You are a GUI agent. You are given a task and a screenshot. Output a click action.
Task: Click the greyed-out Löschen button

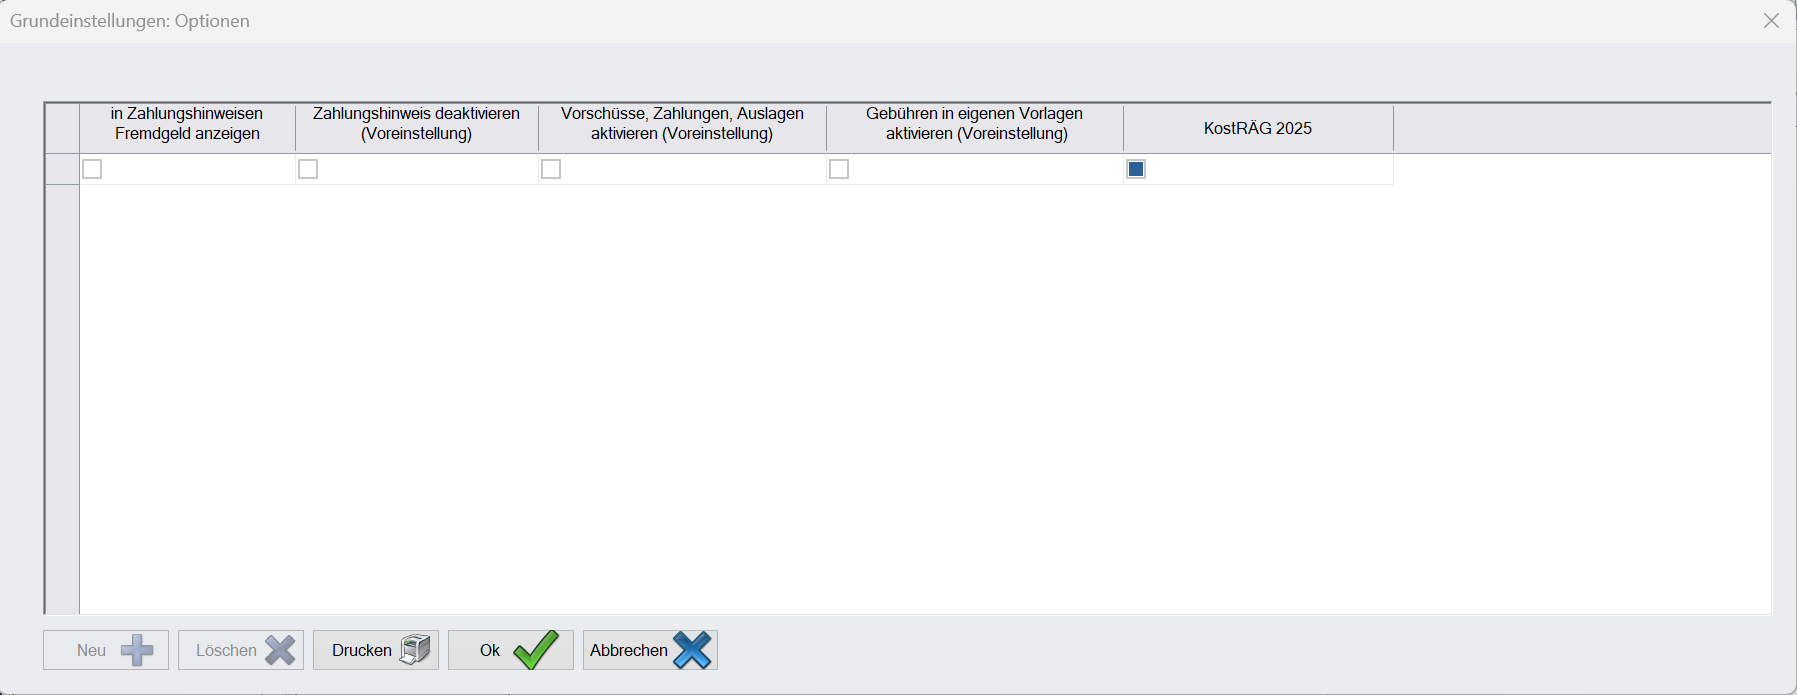point(241,650)
